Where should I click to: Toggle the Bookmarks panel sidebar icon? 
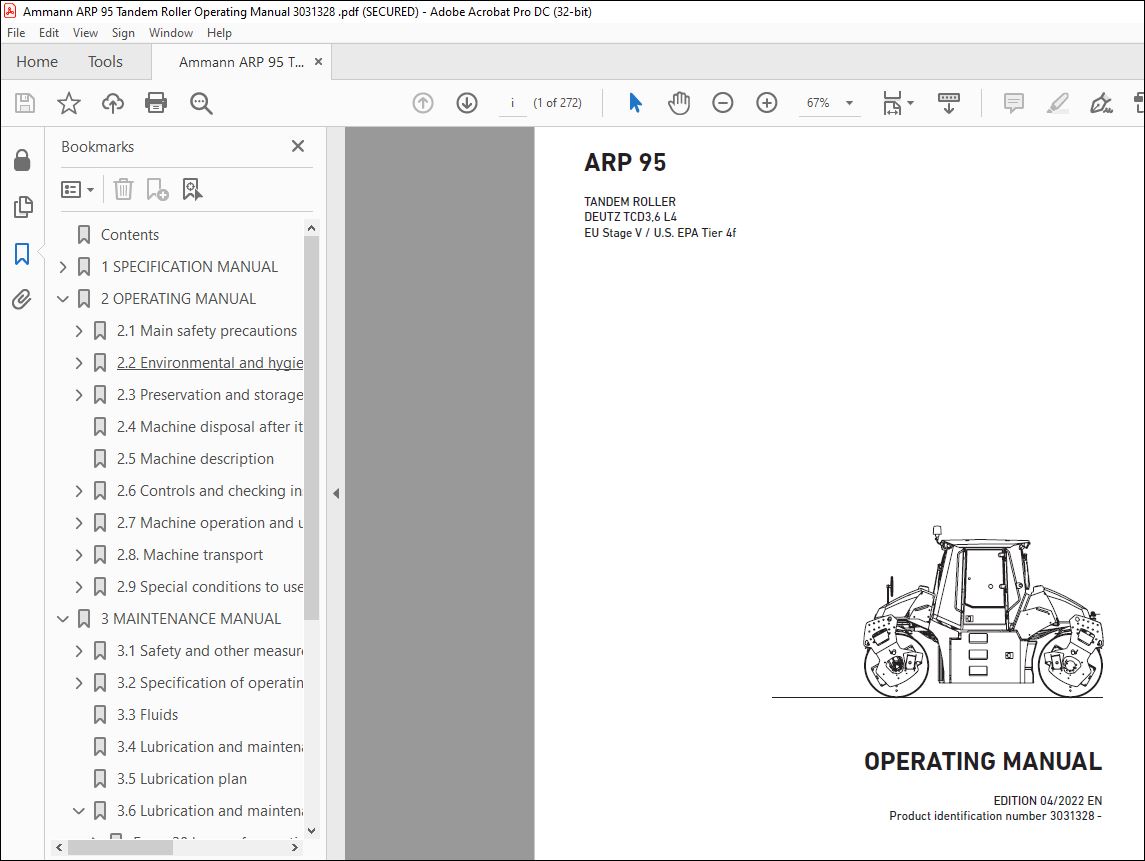[x=22, y=254]
